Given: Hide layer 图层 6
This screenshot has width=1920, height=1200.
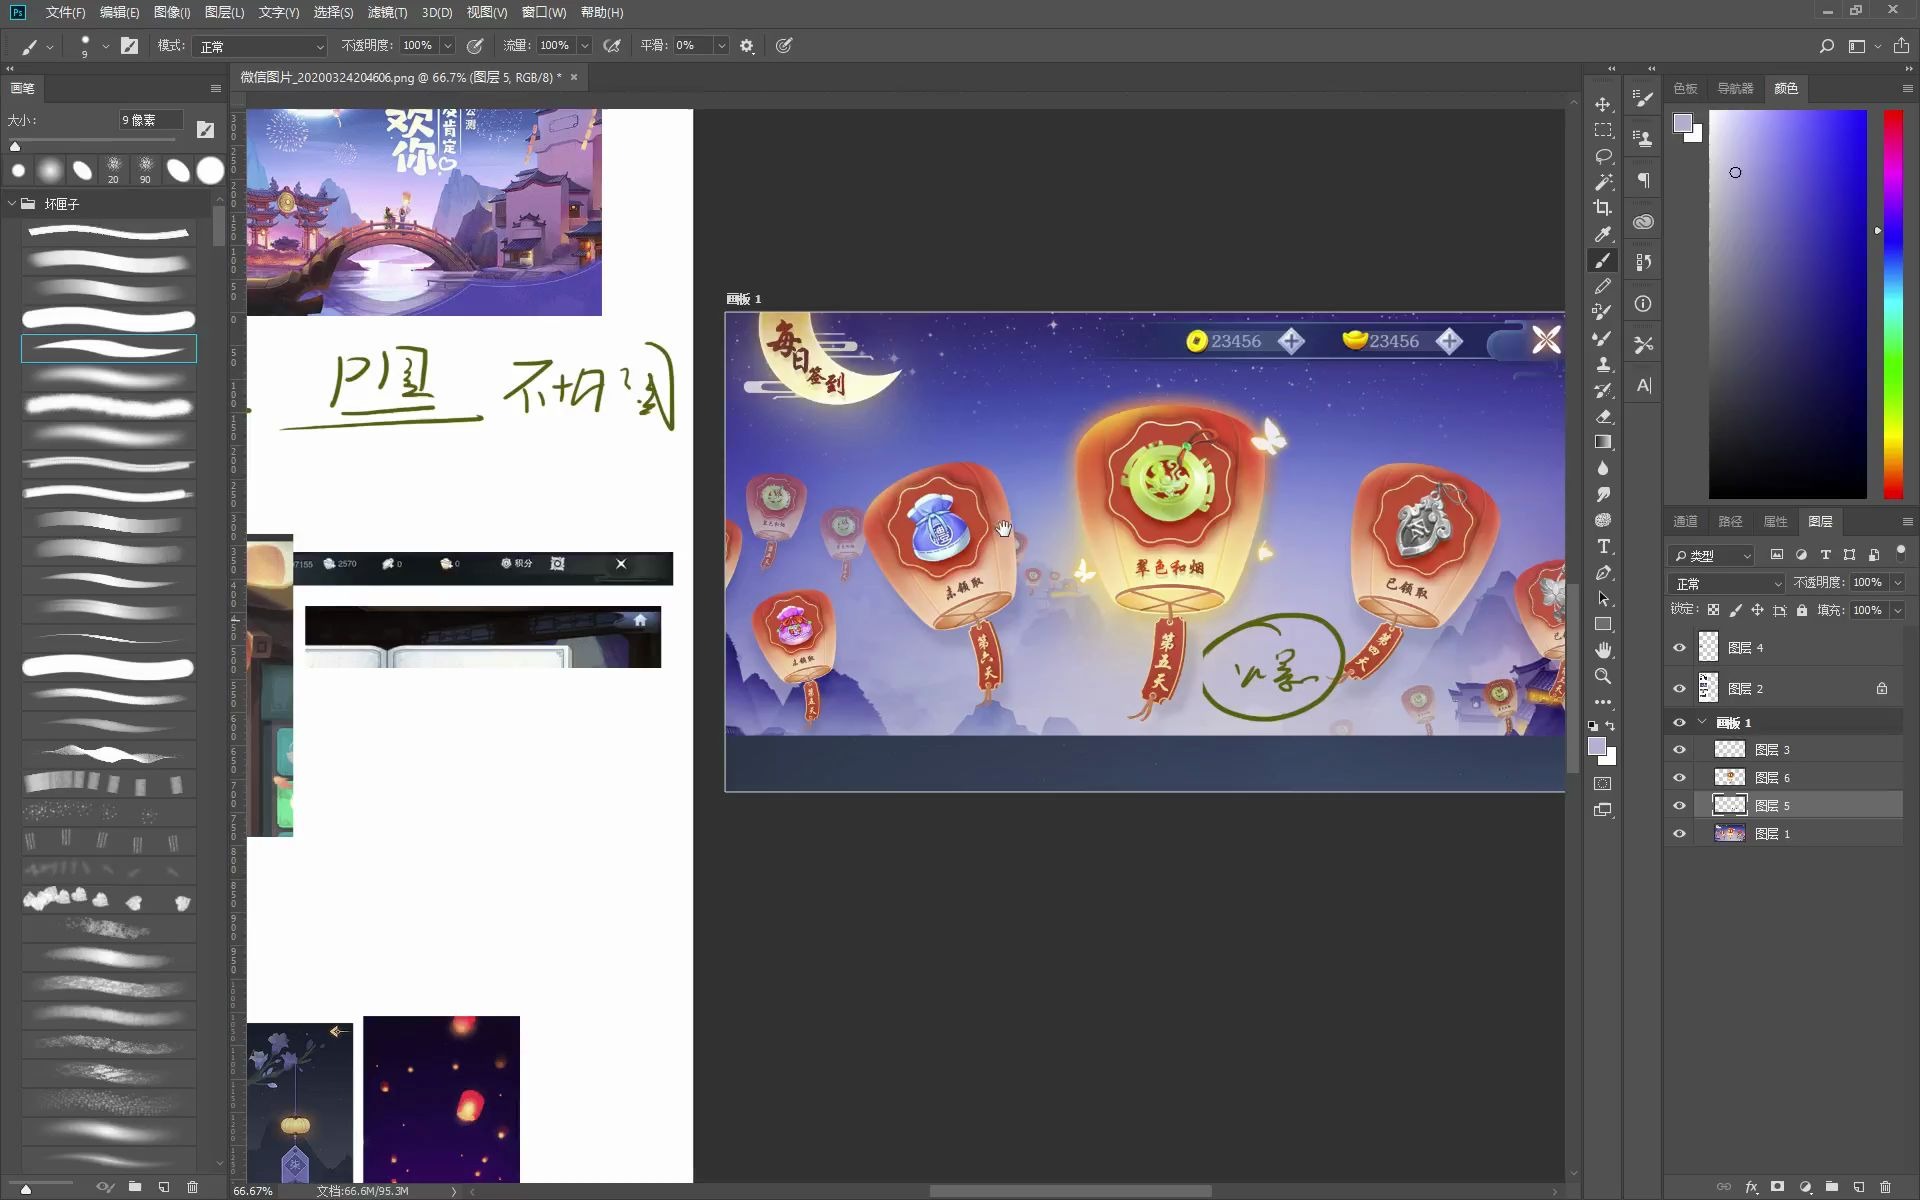Looking at the screenshot, I should [1679, 777].
